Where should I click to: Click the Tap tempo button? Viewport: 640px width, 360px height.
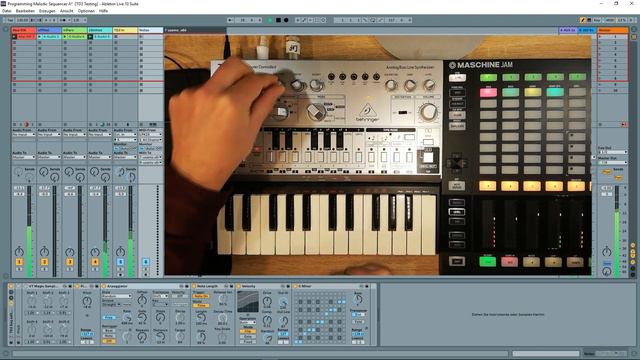10,20
